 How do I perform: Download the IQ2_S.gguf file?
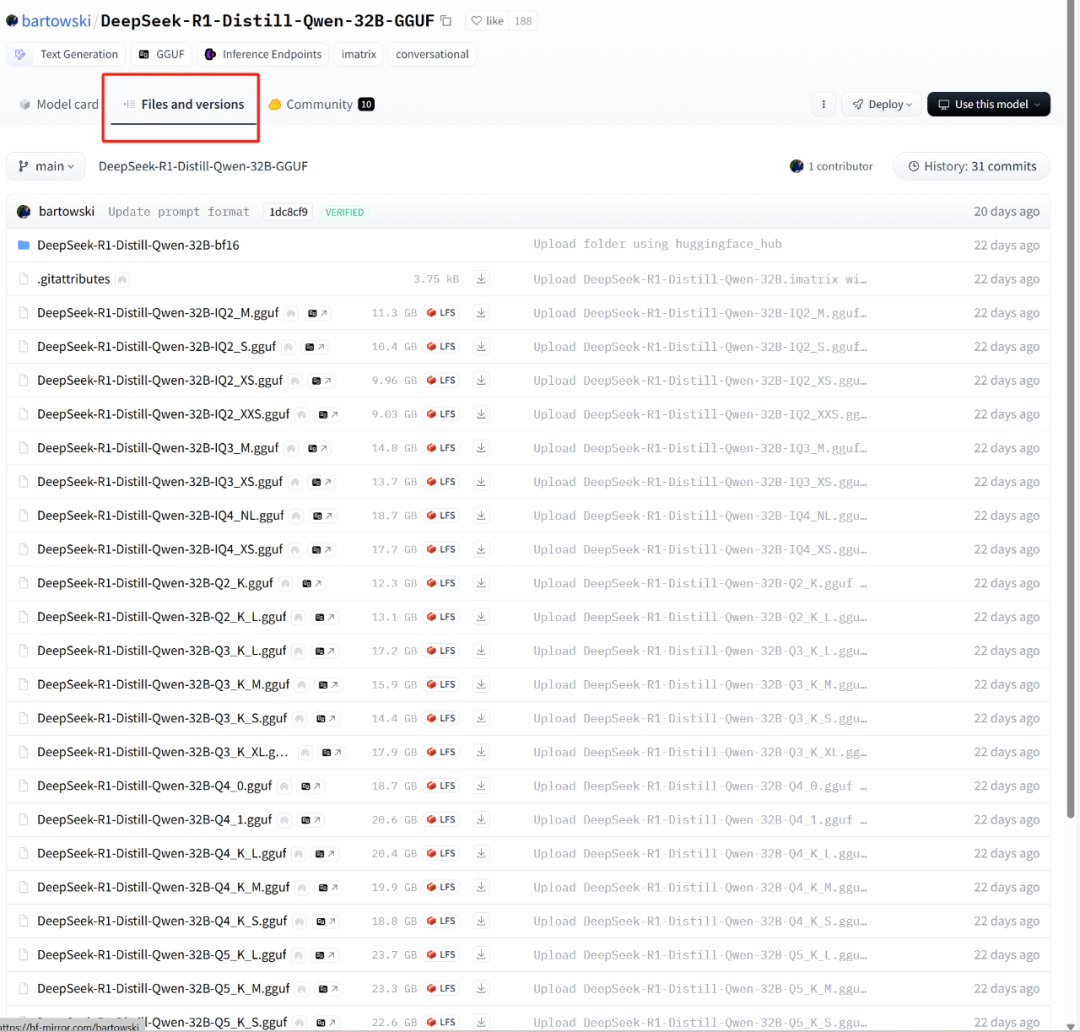pyautogui.click(x=481, y=347)
